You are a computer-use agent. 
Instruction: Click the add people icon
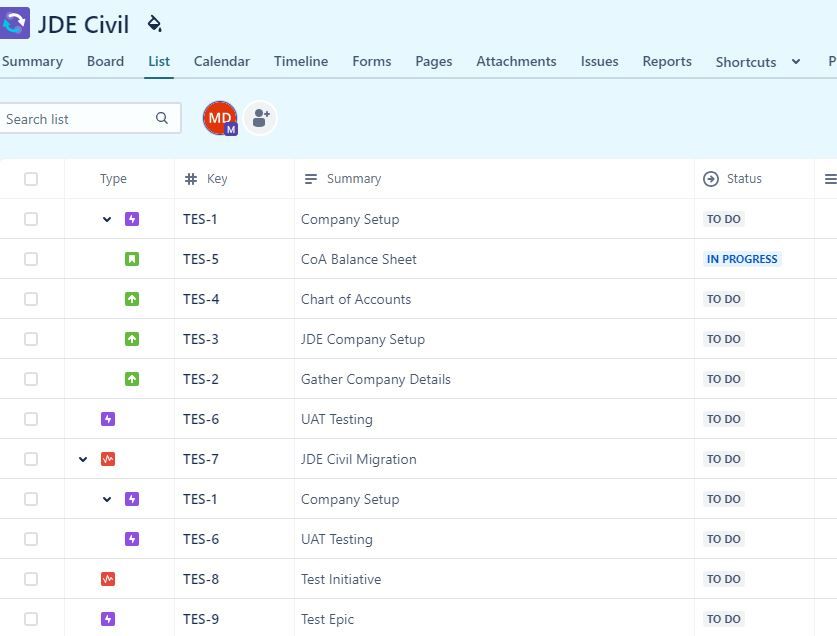click(x=260, y=118)
